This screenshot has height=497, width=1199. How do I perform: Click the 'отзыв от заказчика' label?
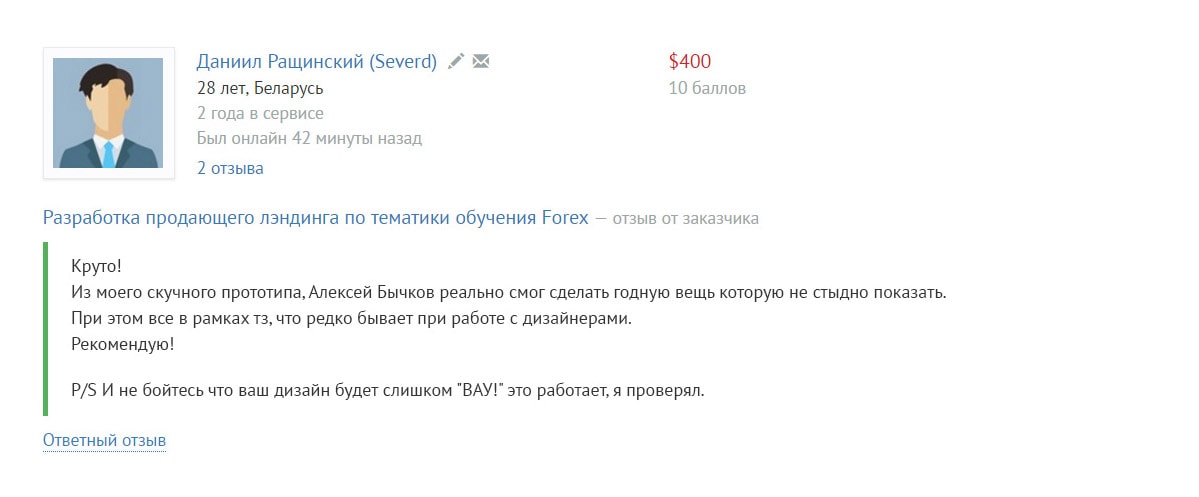pyautogui.click(x=685, y=218)
